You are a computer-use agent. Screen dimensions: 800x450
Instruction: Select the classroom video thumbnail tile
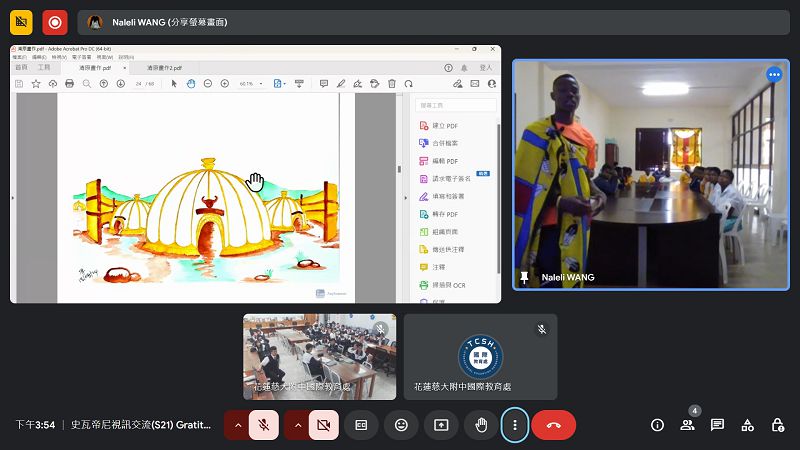[319, 357]
